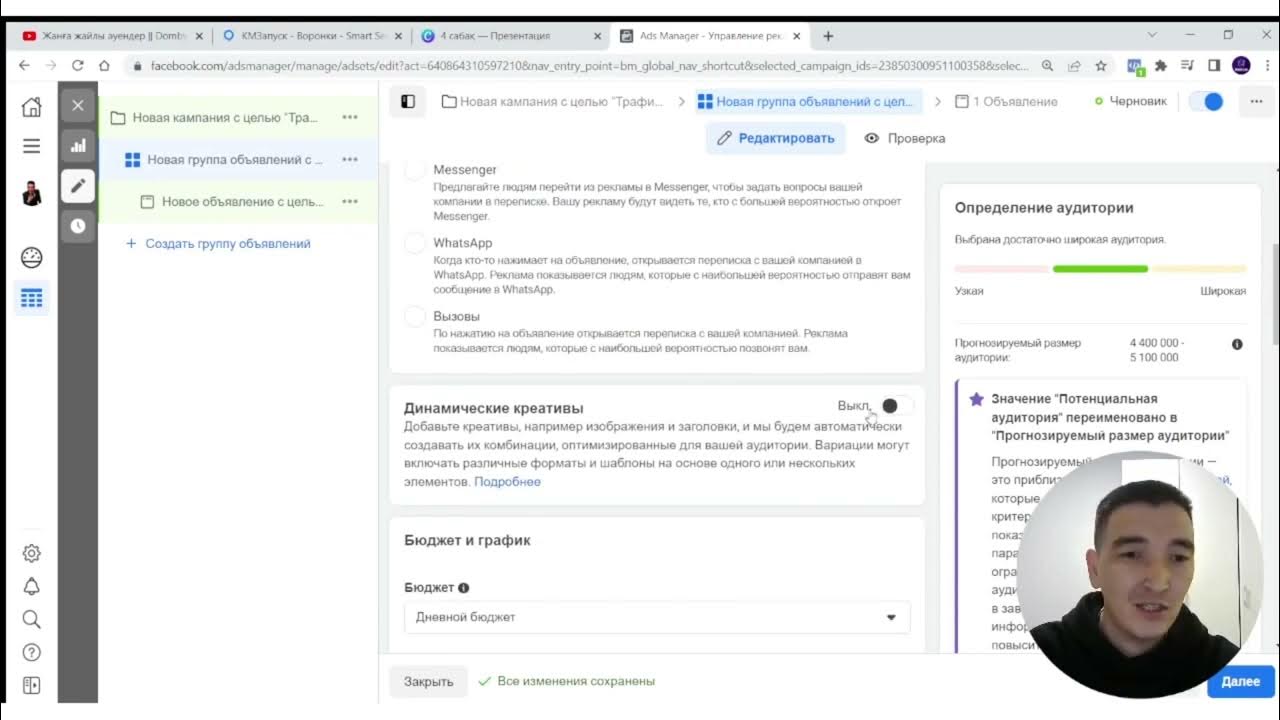1280x720 pixels.
Task: Reload the page in browser toolbar
Action: click(77, 65)
